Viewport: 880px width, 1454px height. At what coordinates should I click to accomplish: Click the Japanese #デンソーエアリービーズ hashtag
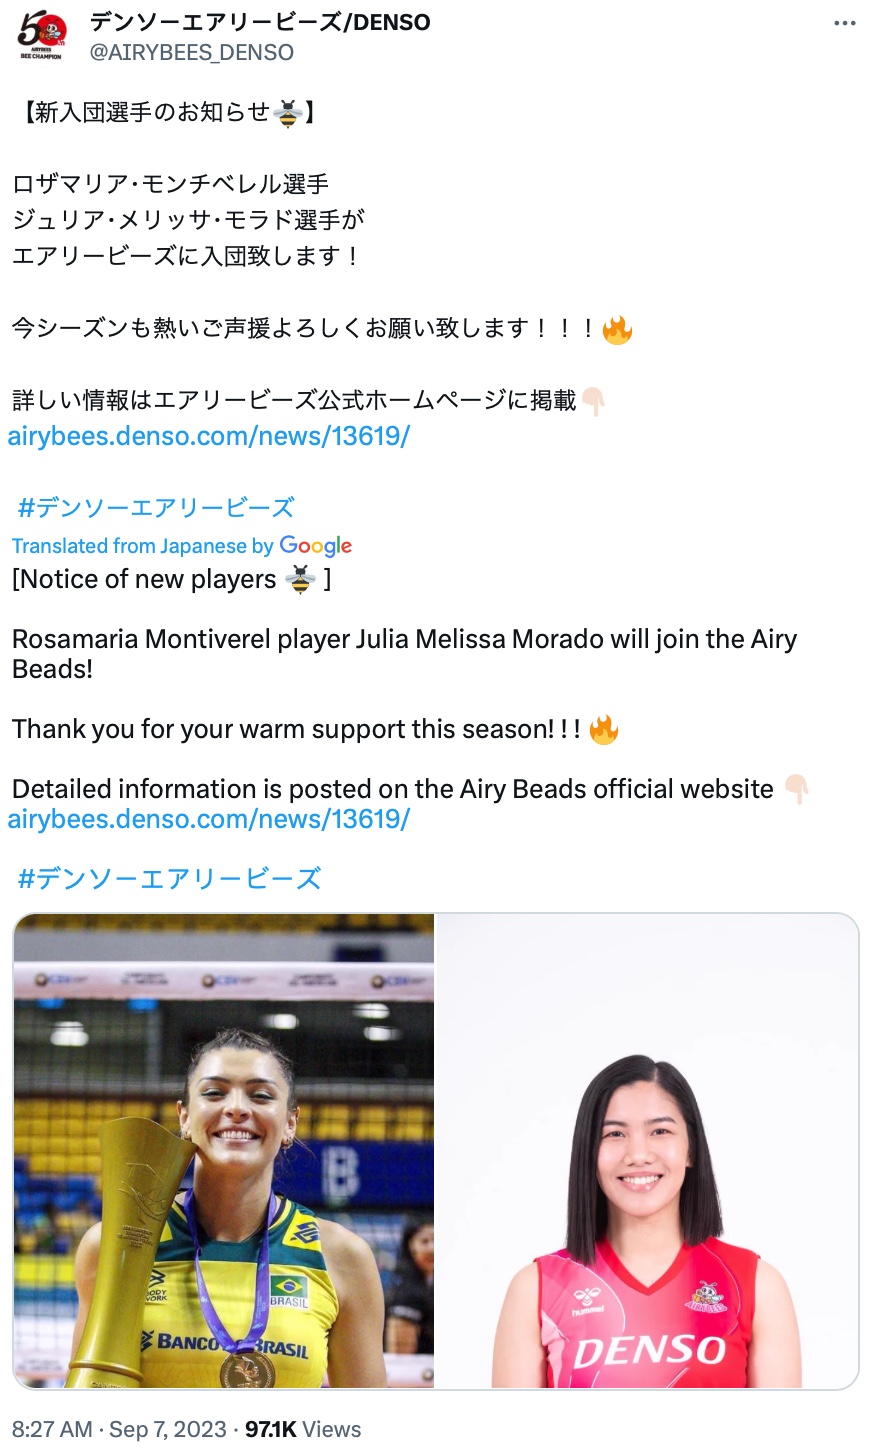156,507
